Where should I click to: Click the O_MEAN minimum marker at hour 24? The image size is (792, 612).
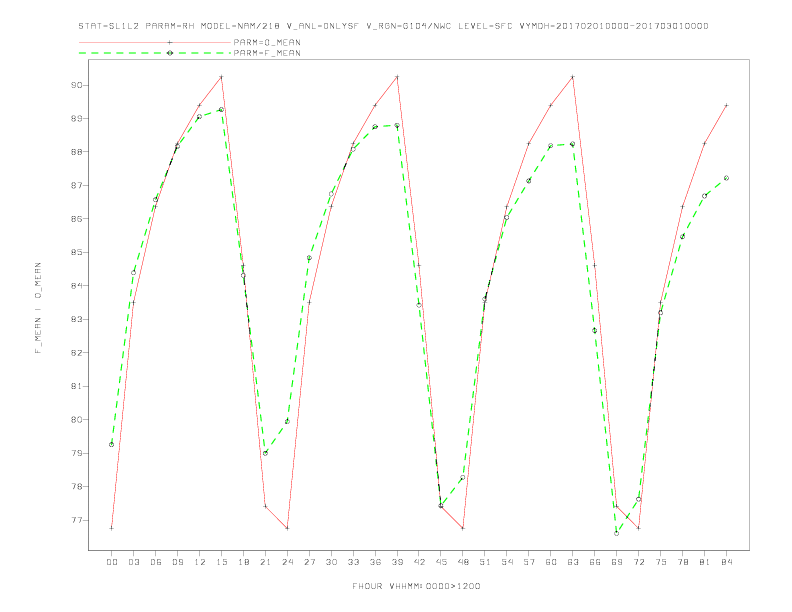point(287,528)
